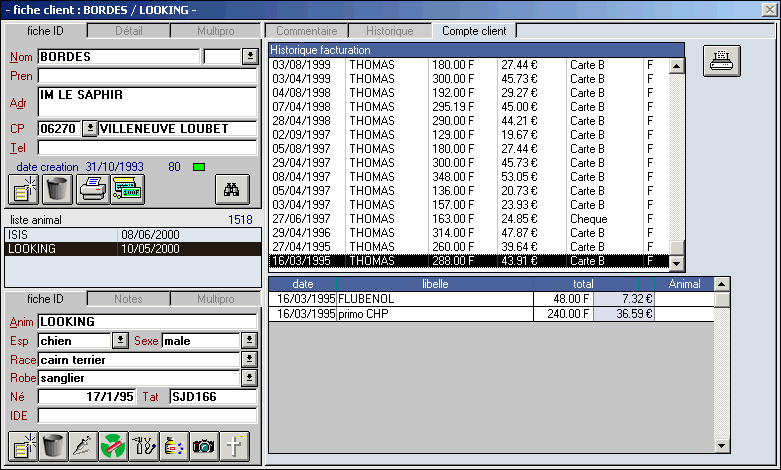Screen dimensions: 781x470
Task: Open the stethoscope consultation icon
Action: pos(144,446)
